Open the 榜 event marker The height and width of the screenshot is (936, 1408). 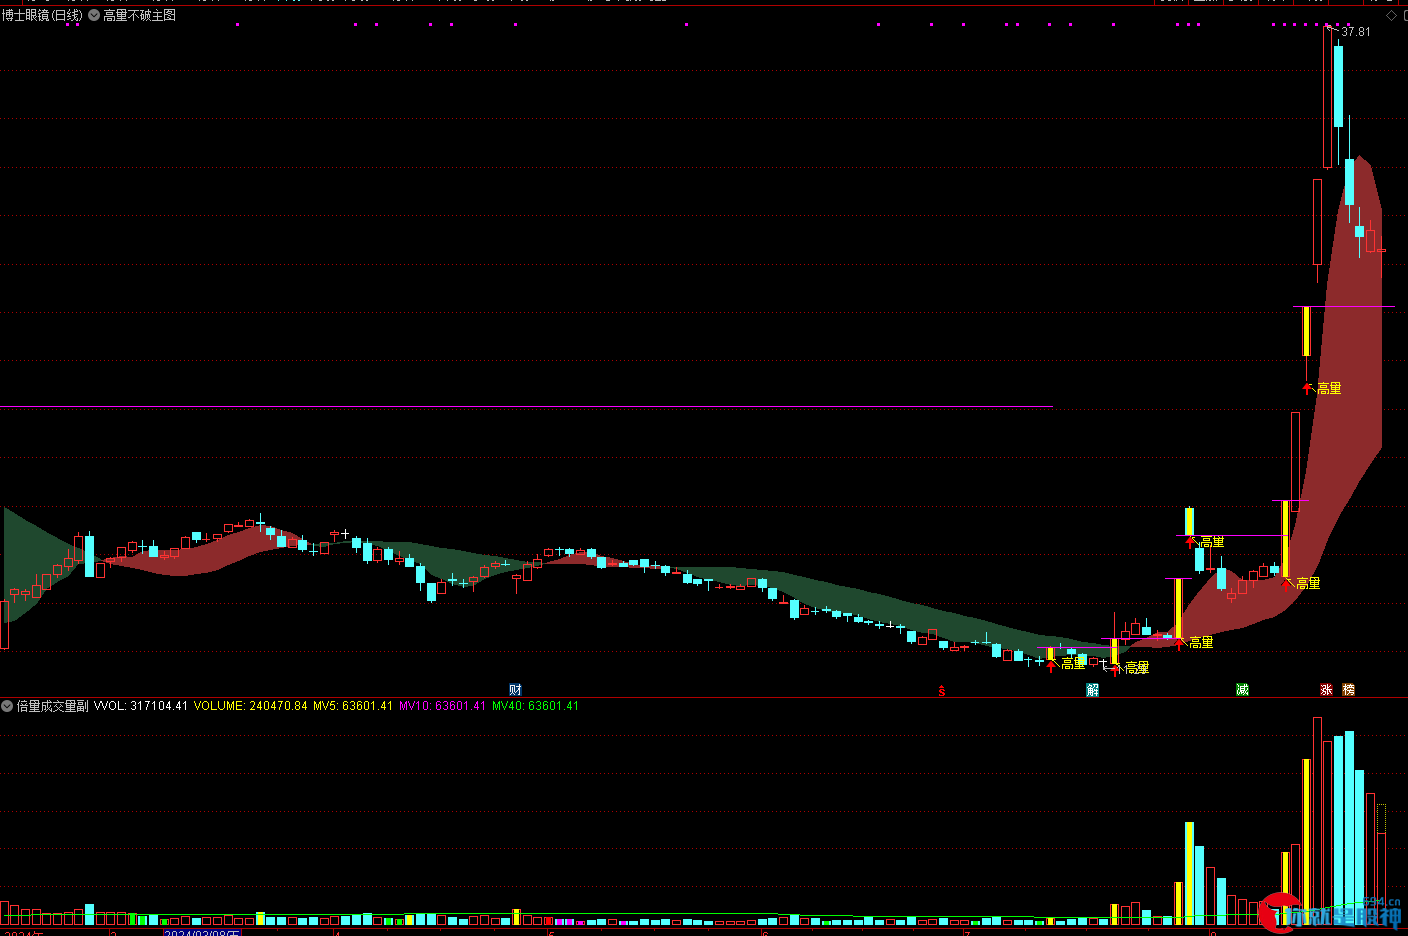tap(1348, 690)
